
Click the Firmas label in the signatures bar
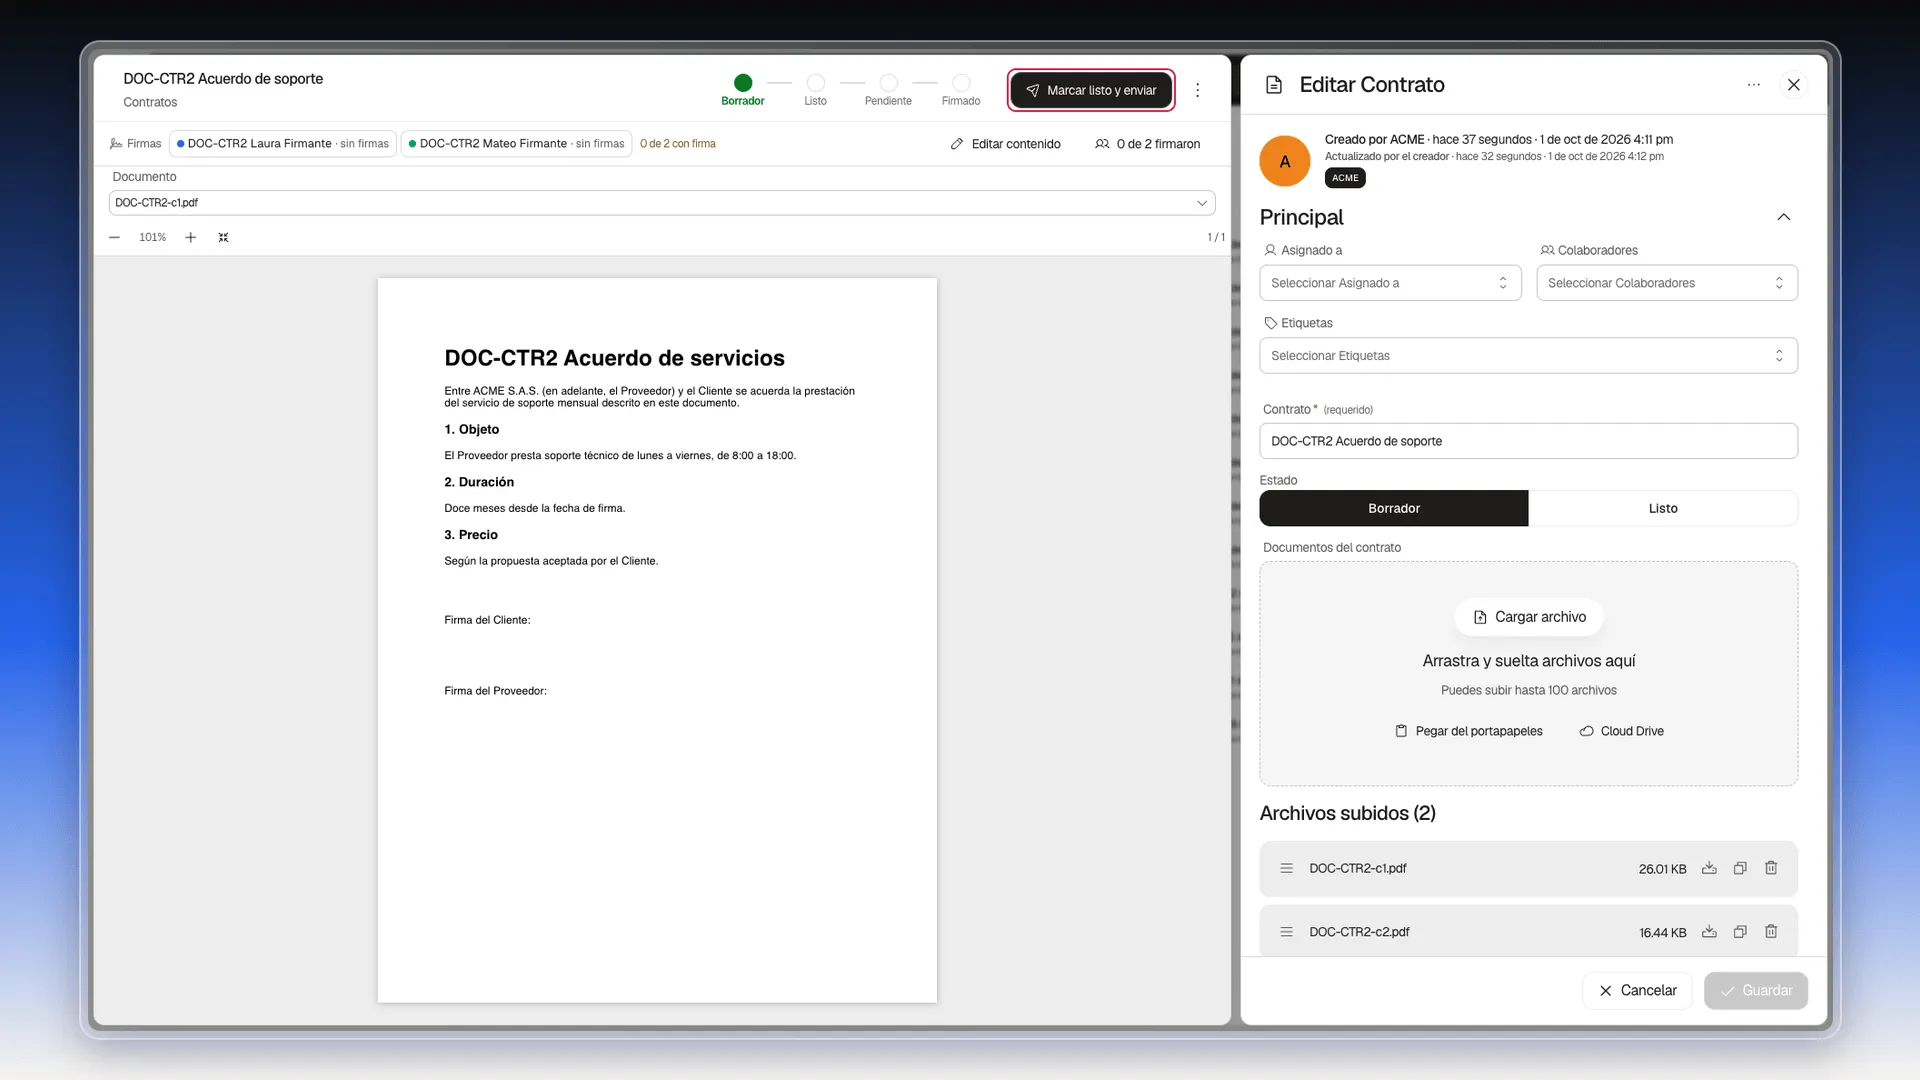click(135, 144)
